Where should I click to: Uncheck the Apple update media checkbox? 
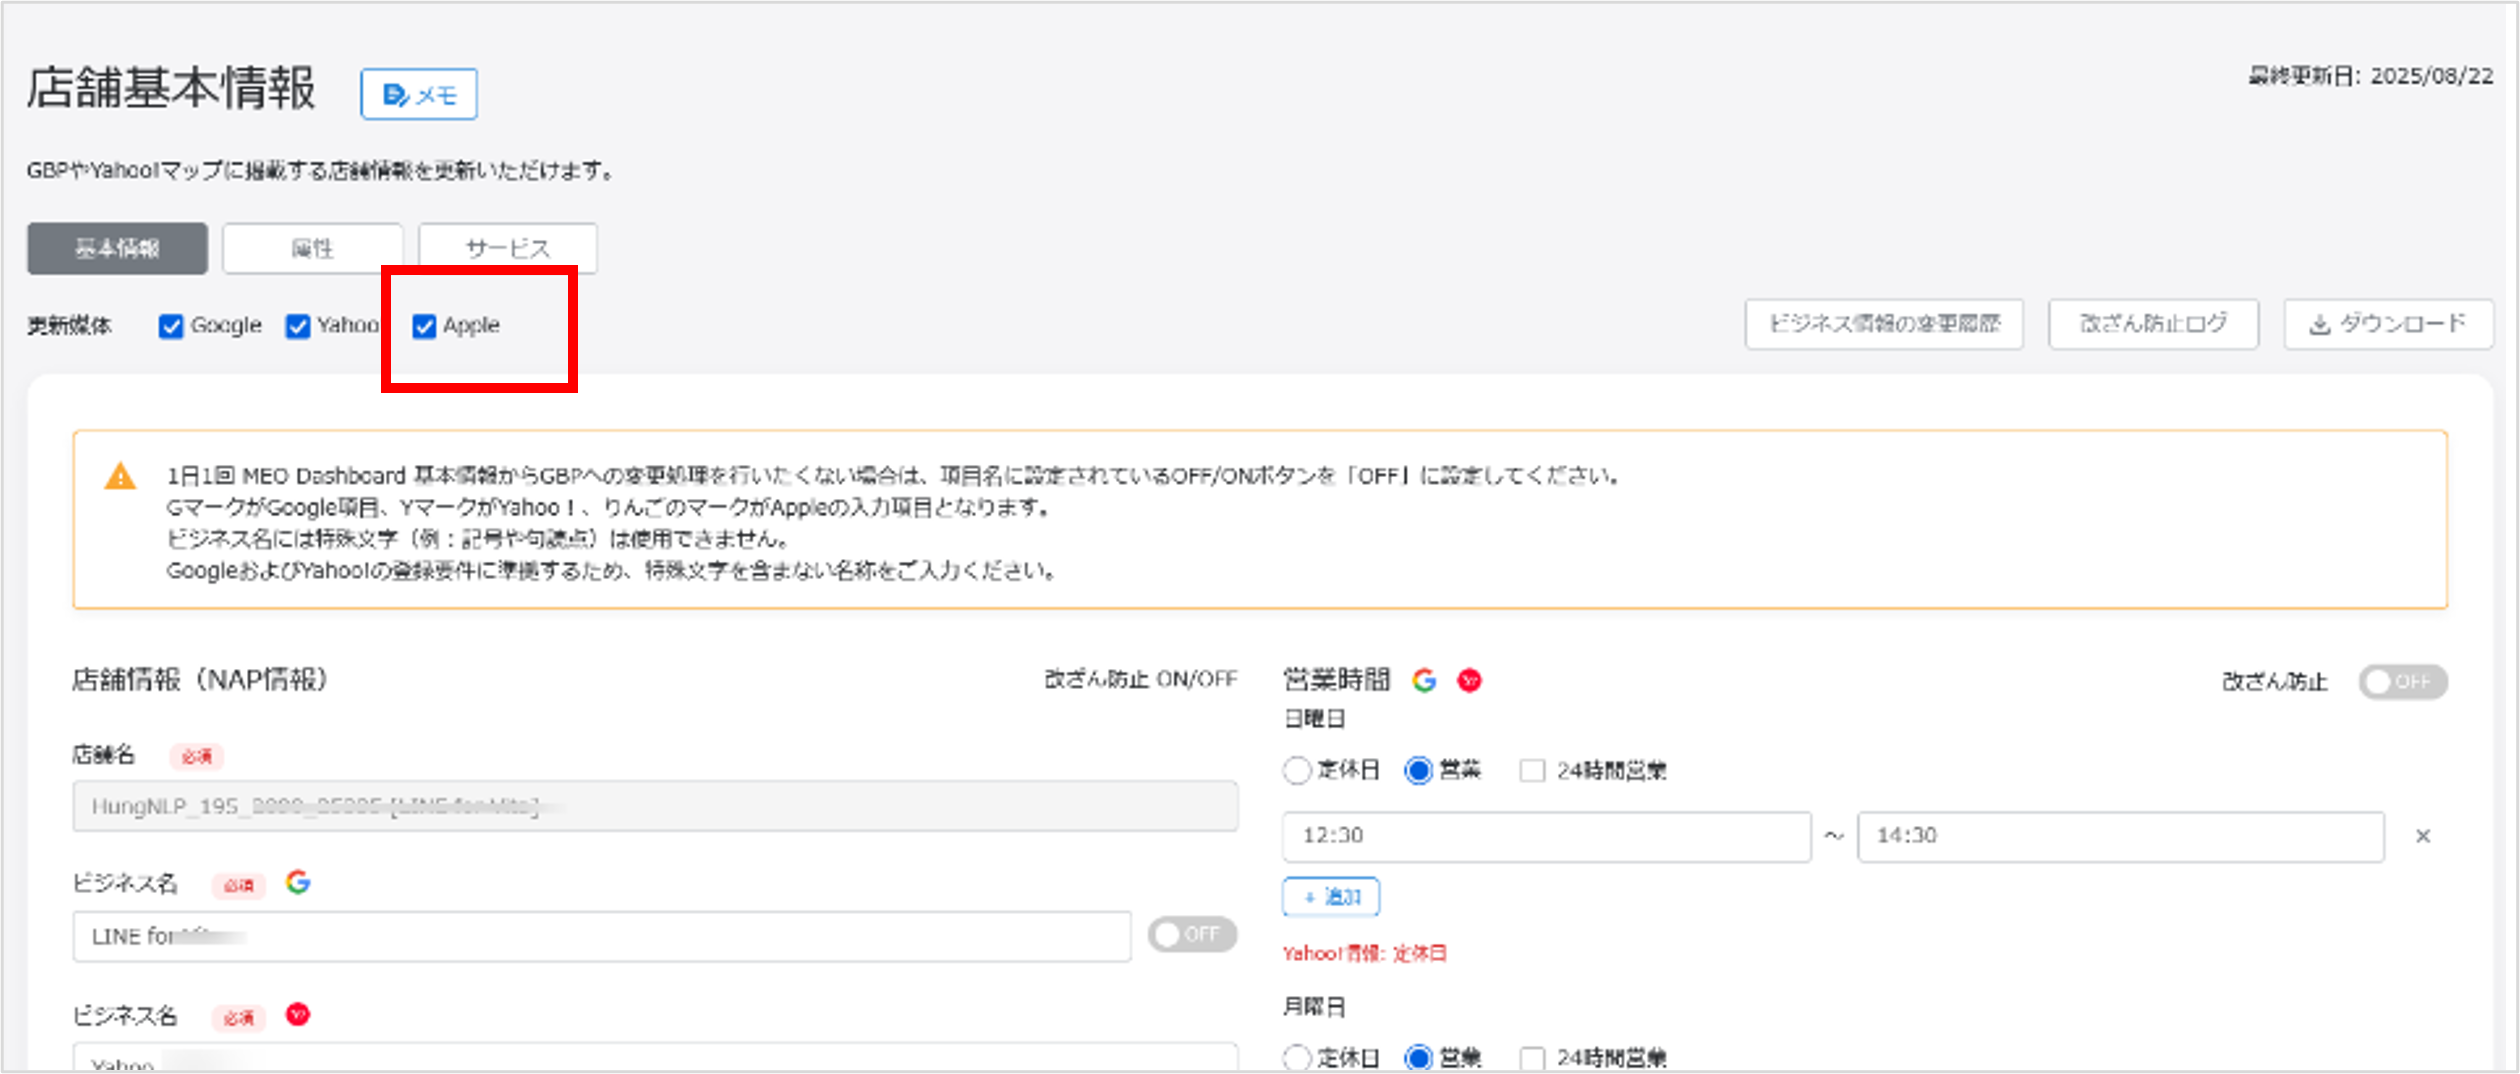point(426,325)
